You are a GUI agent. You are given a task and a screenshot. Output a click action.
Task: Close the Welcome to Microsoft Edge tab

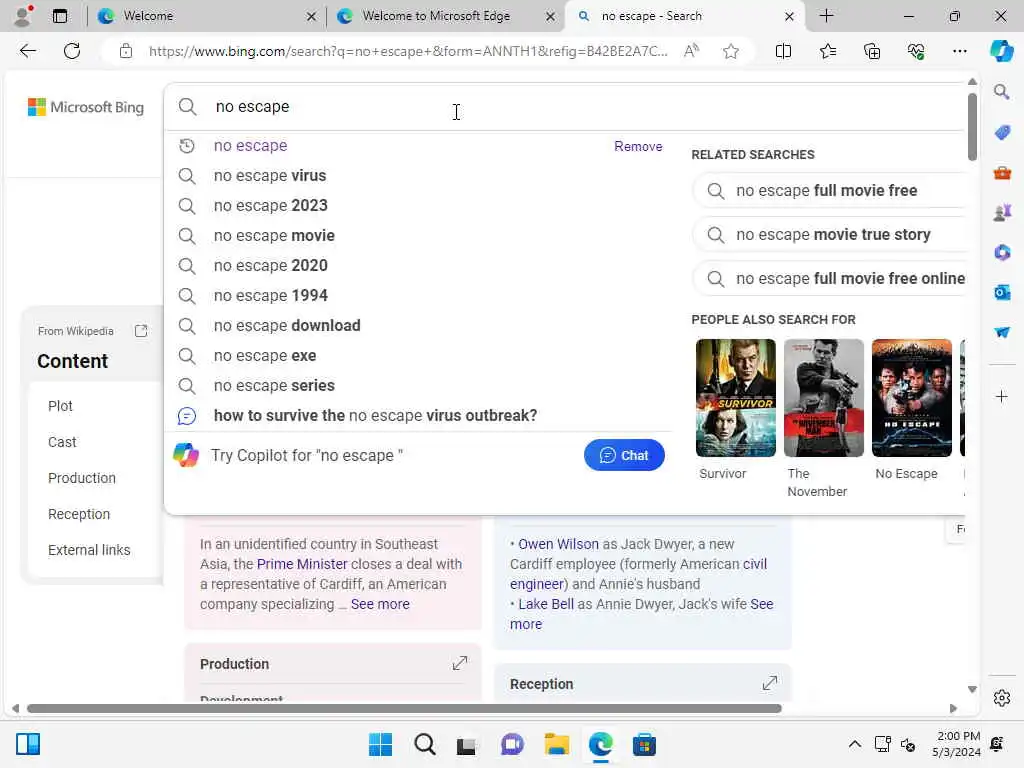(x=550, y=16)
